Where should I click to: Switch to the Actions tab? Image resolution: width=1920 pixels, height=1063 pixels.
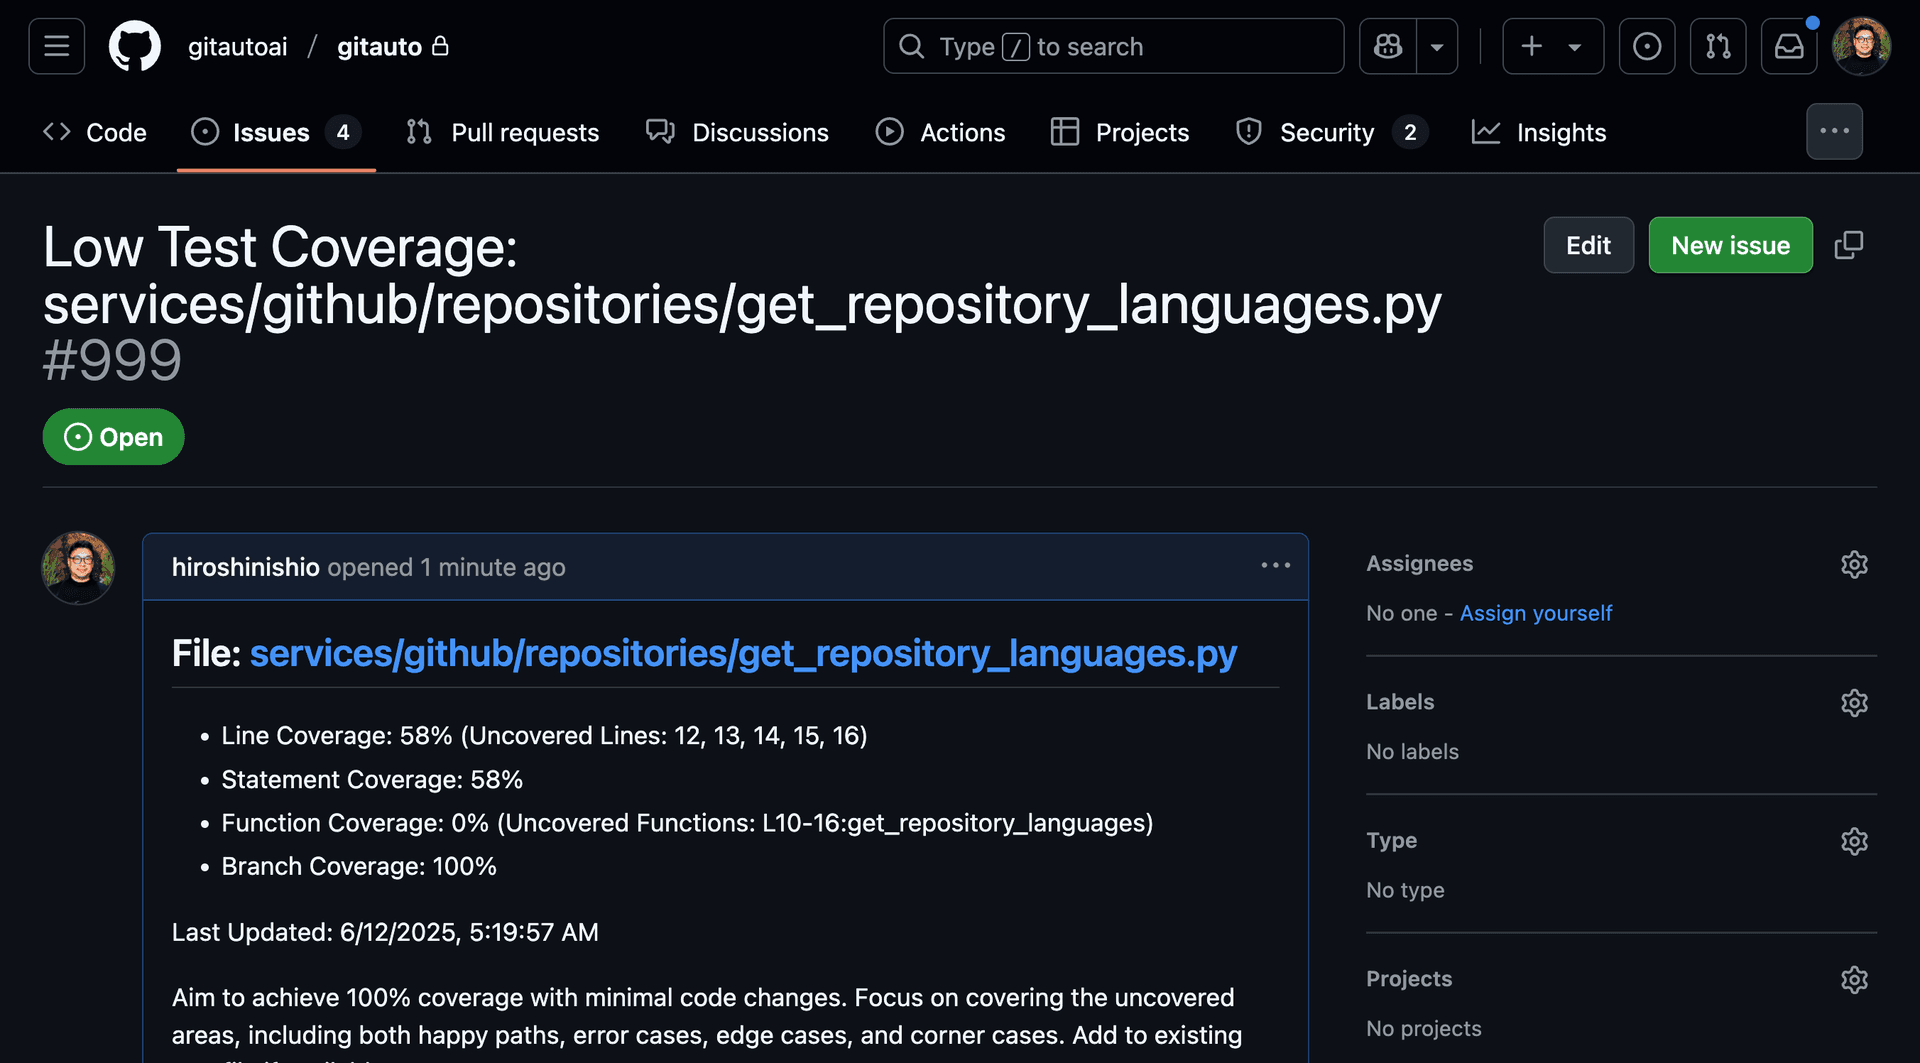(940, 132)
